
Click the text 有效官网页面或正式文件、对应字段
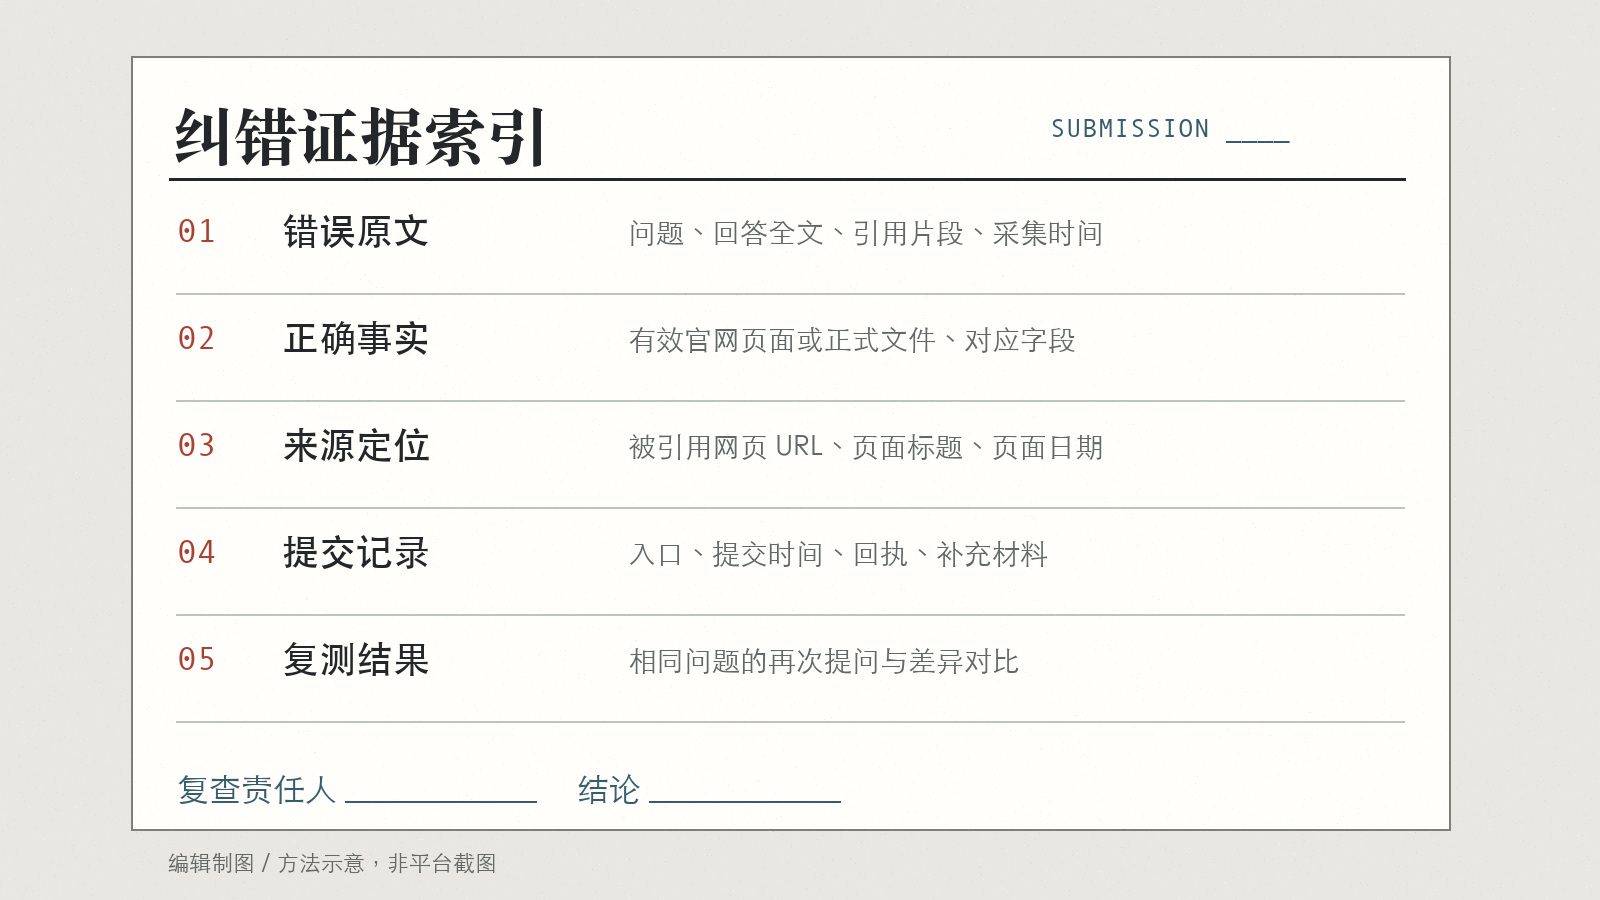(x=852, y=340)
